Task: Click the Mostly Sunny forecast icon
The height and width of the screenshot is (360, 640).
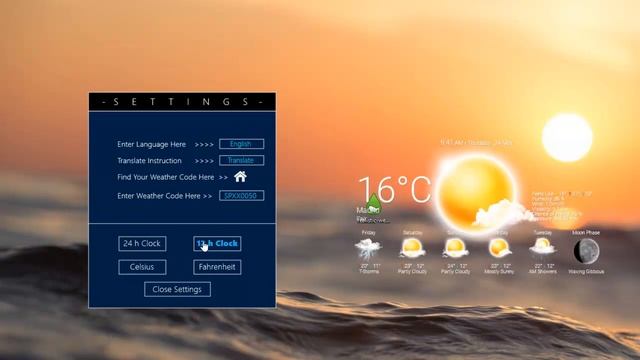Action: tap(499, 248)
